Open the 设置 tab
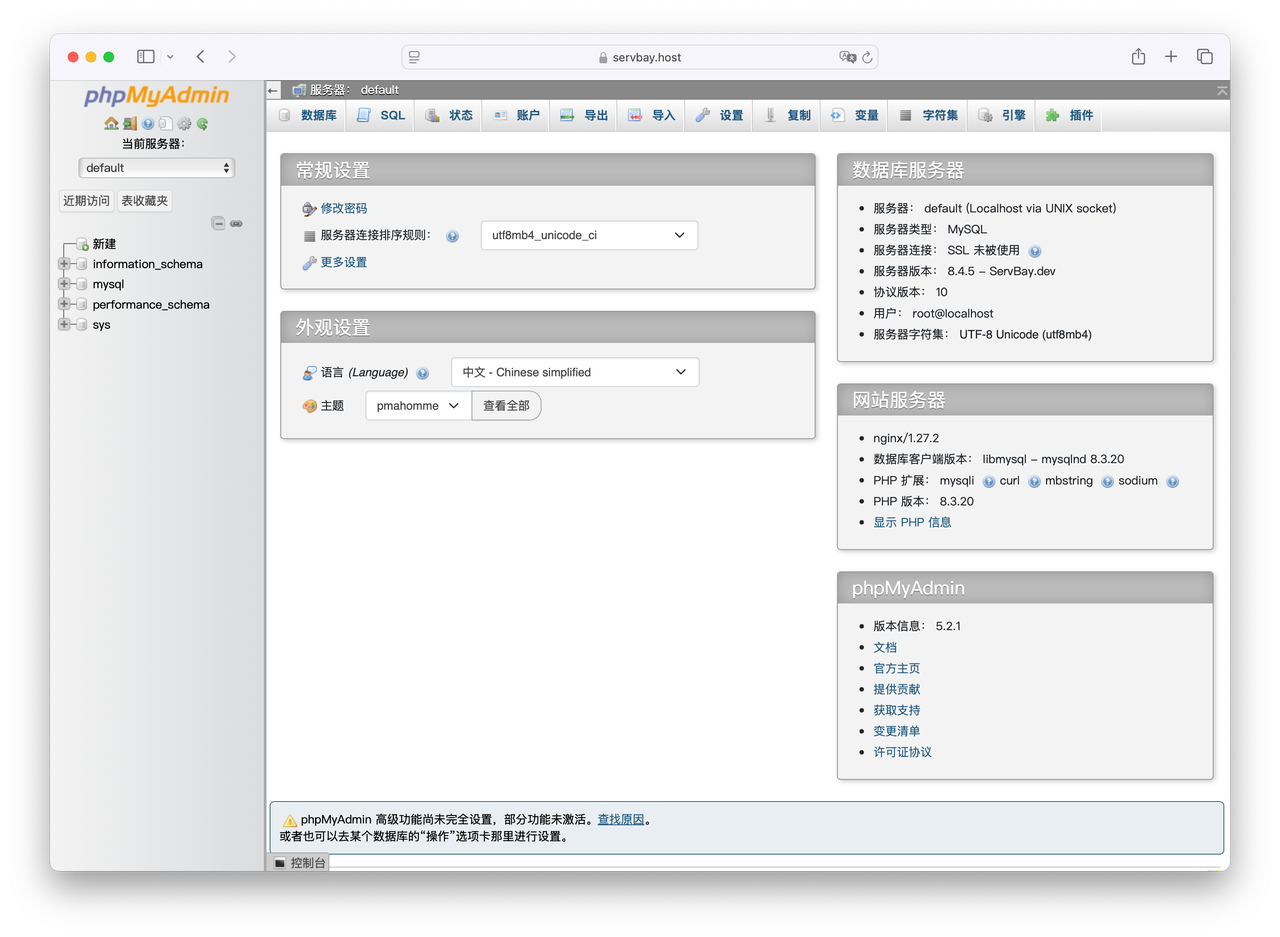This screenshot has height=937, width=1280. pyautogui.click(x=719, y=116)
